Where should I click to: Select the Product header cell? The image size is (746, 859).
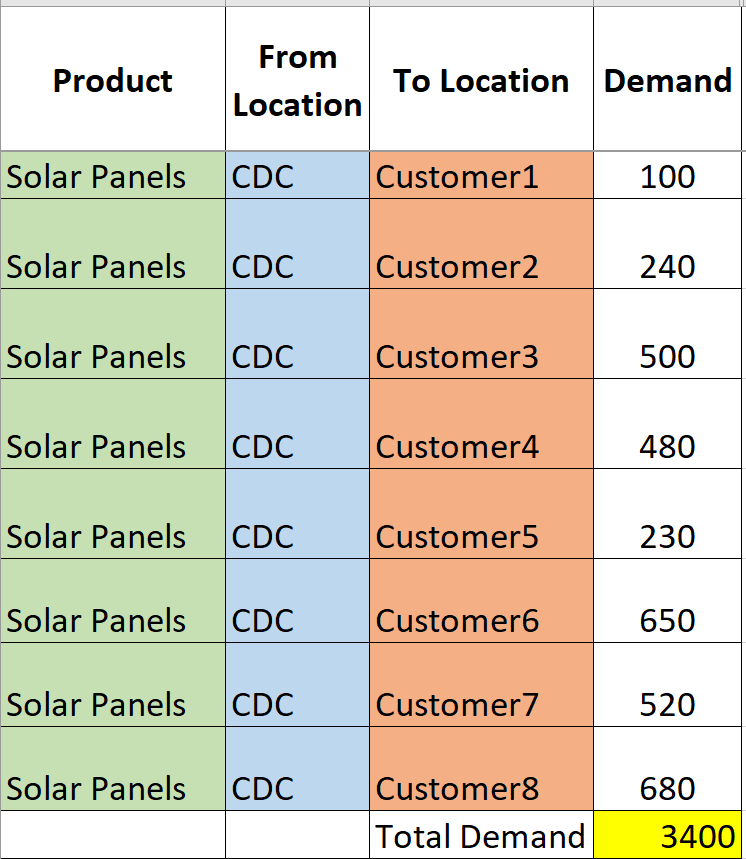point(113,79)
